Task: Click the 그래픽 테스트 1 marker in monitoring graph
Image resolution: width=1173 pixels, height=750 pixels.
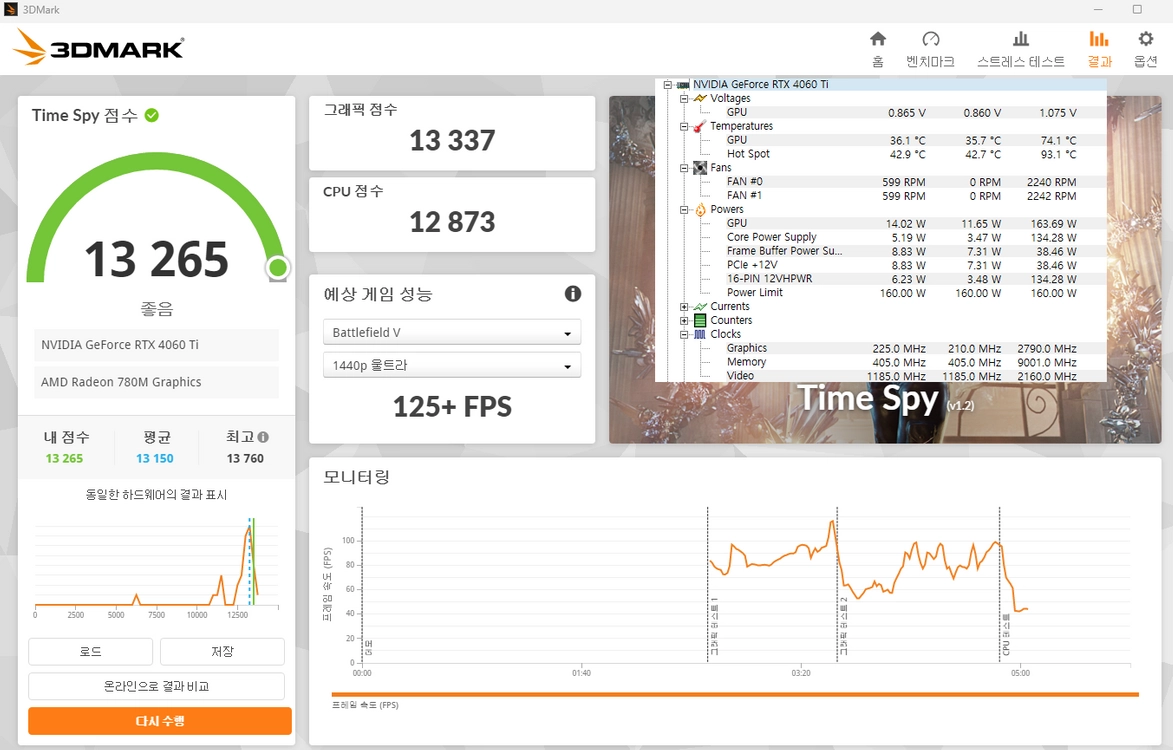Action: click(x=713, y=627)
